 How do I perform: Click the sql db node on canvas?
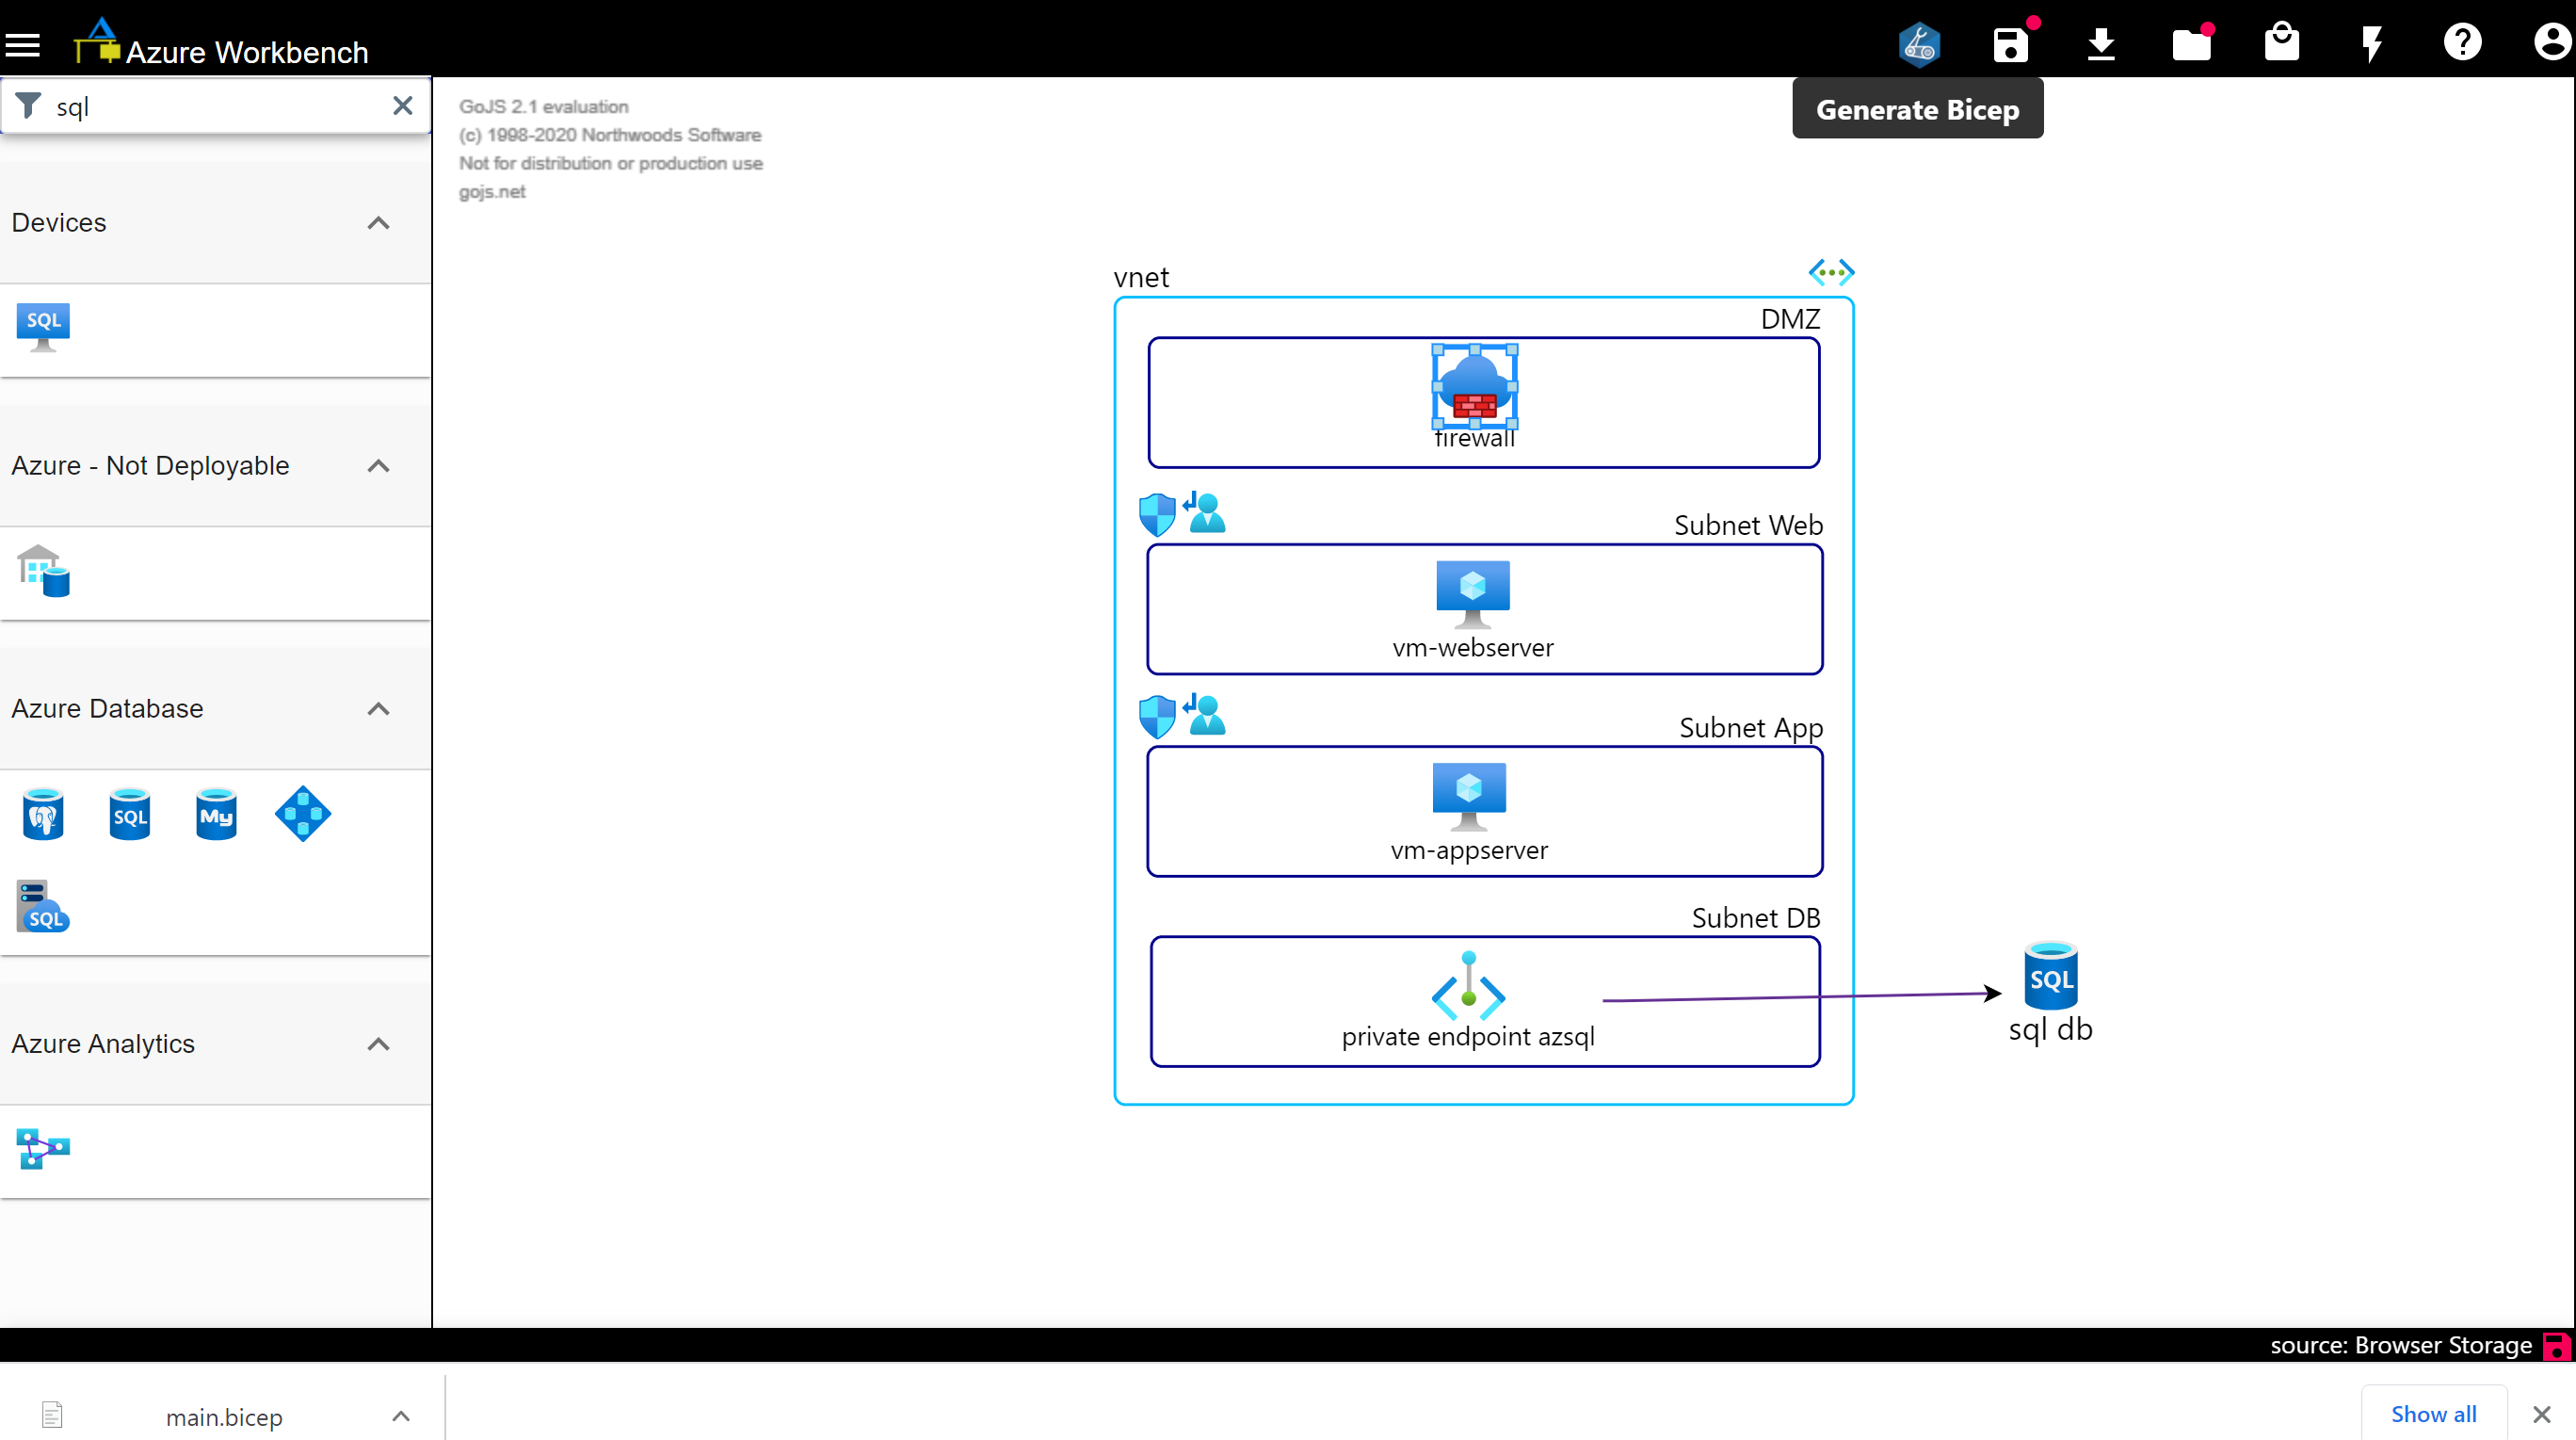(x=2050, y=977)
